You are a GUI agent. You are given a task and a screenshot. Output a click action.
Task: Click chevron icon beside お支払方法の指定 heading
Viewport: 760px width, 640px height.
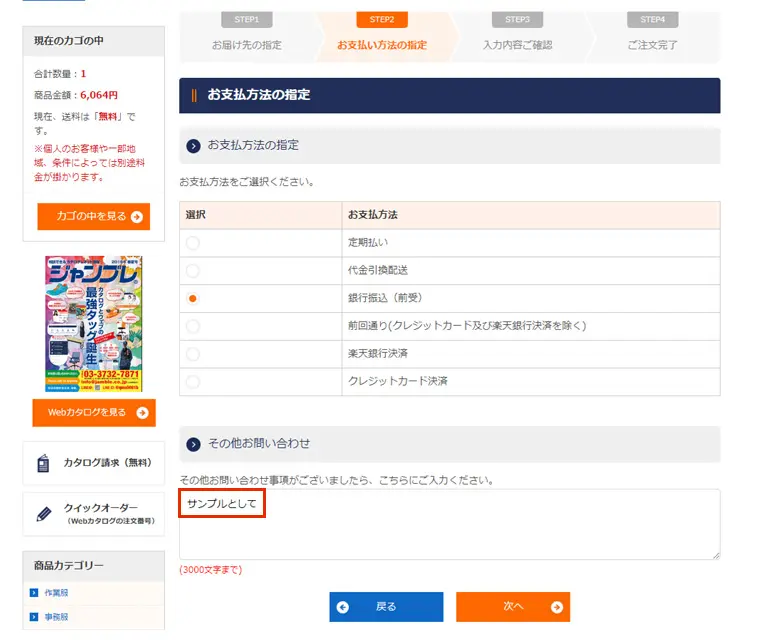[194, 146]
